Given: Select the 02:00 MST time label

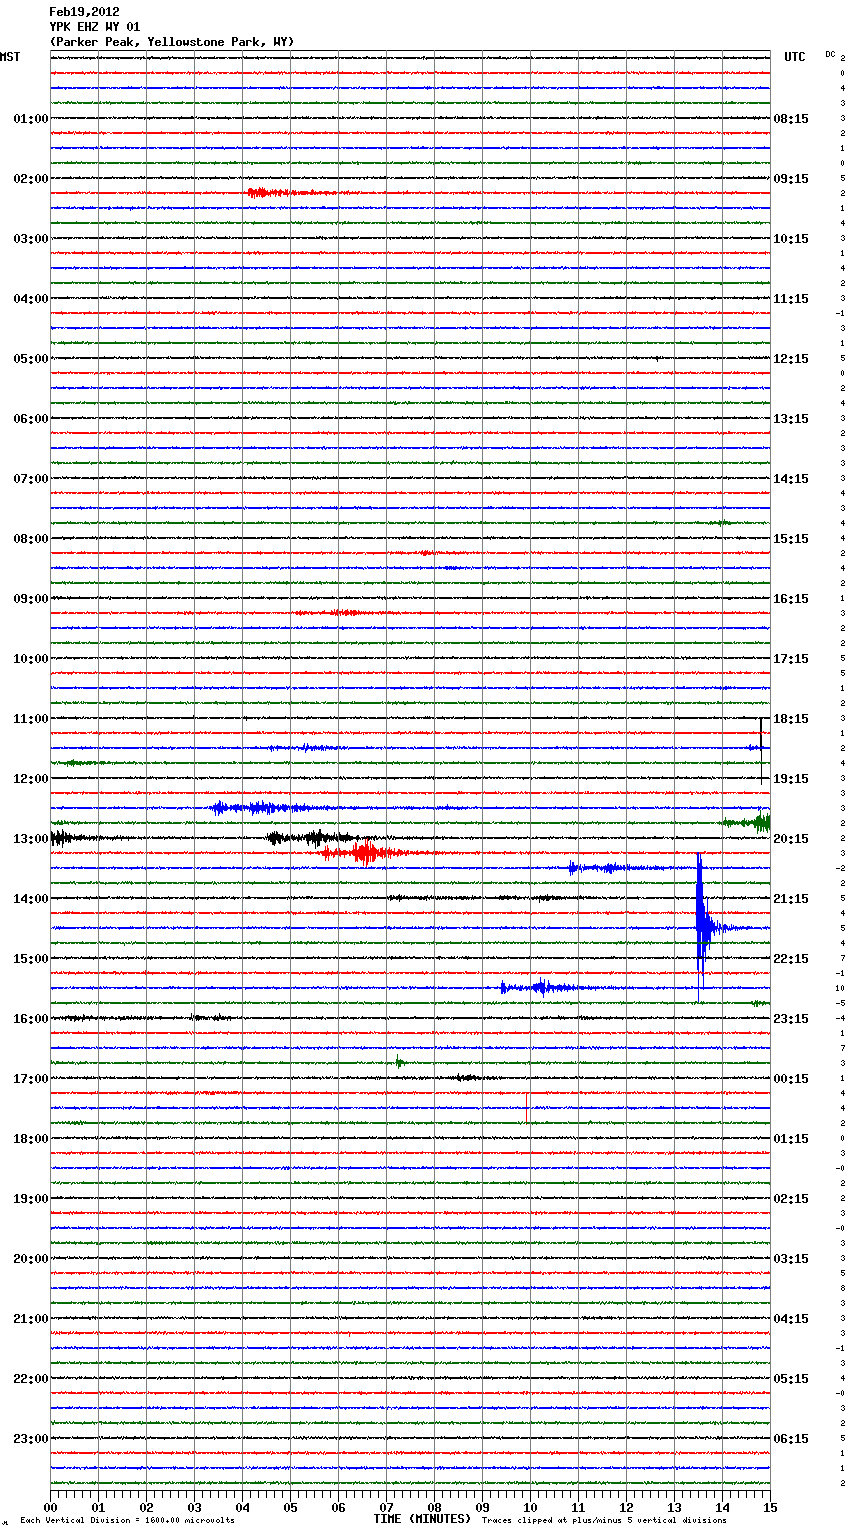Looking at the screenshot, I should click(31, 179).
